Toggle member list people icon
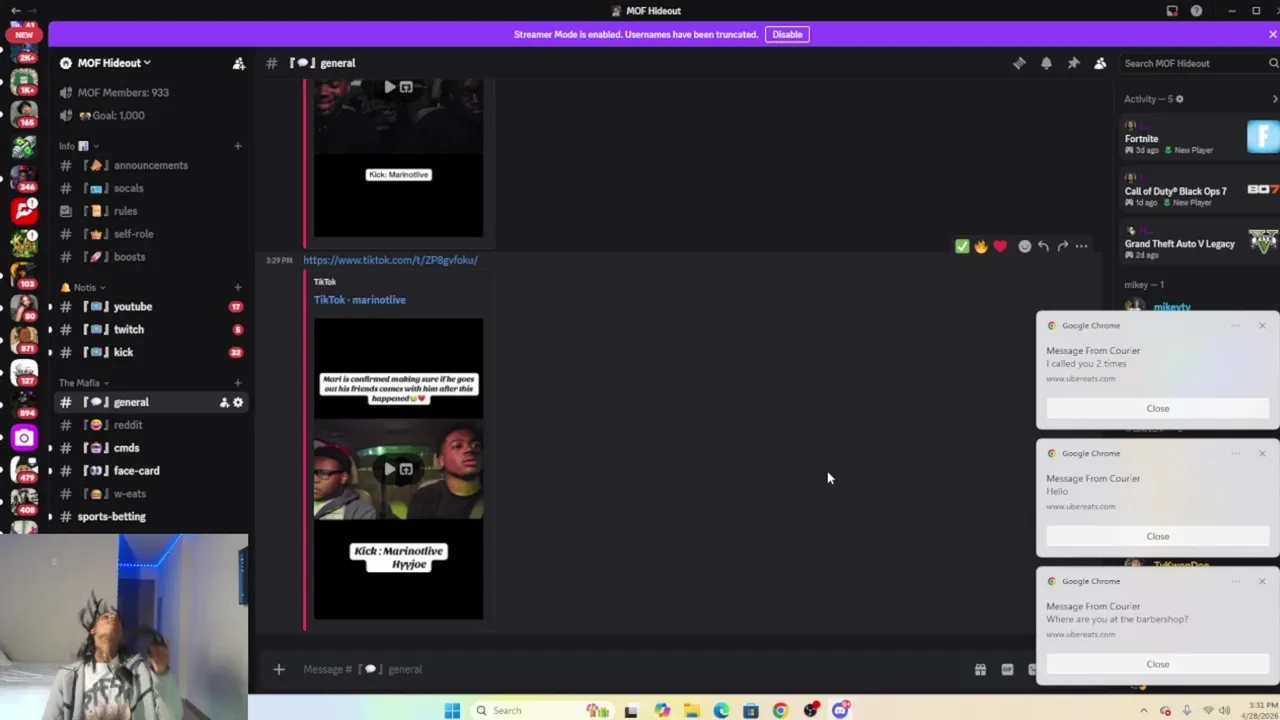 (x=1100, y=63)
